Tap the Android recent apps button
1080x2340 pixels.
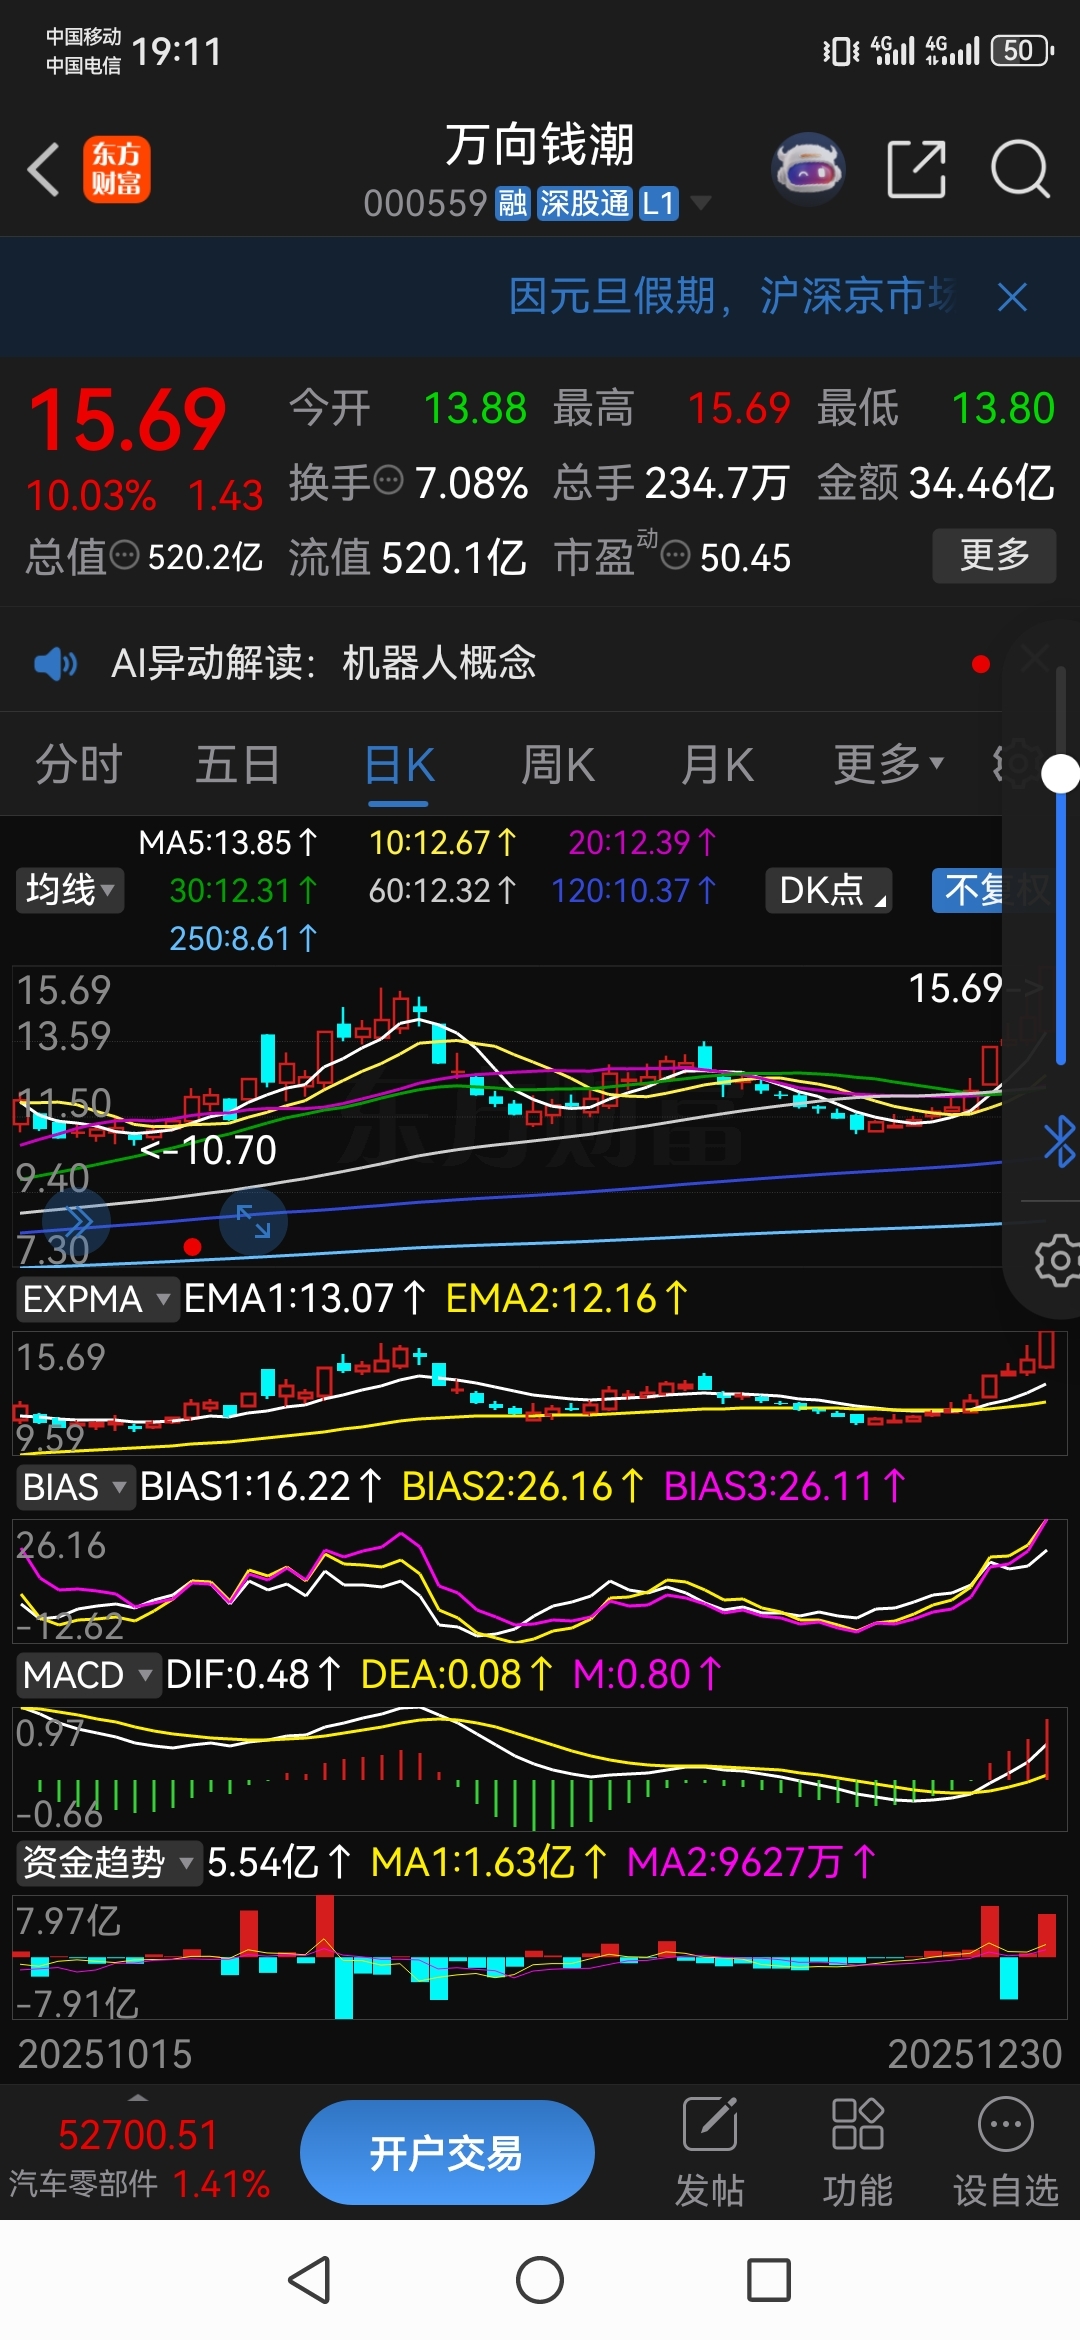(769, 2280)
